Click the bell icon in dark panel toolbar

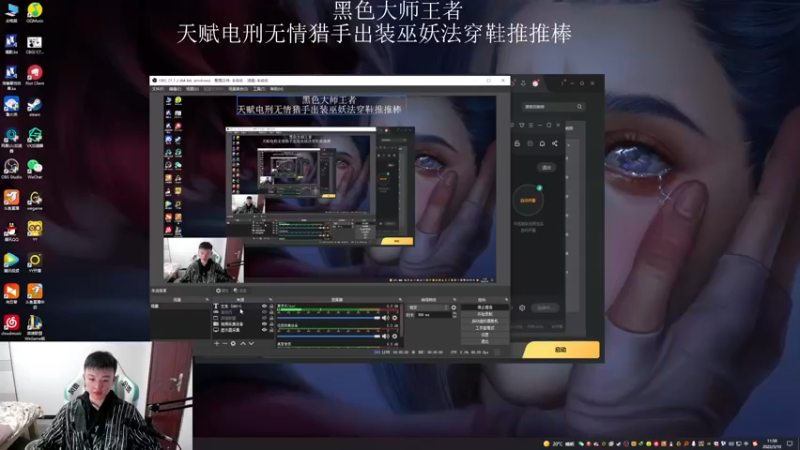542,143
